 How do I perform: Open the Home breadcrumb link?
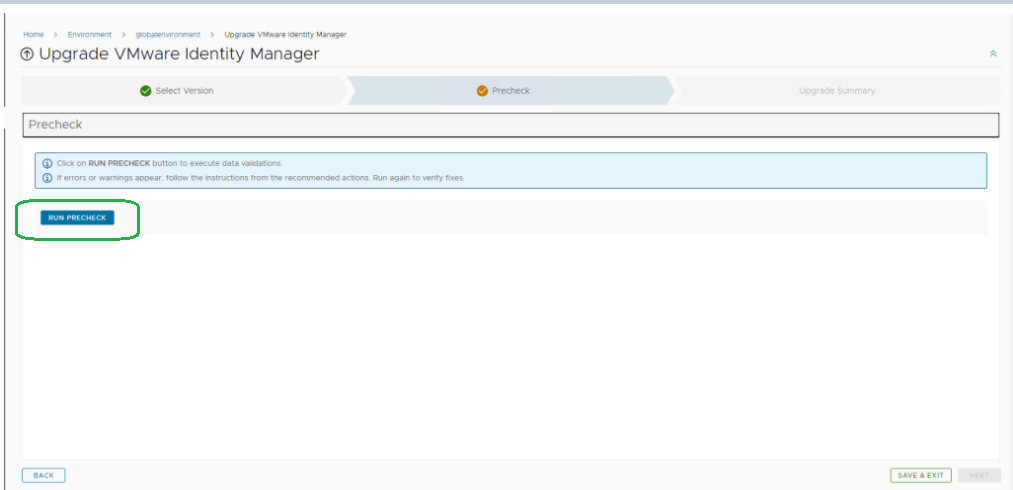33,35
